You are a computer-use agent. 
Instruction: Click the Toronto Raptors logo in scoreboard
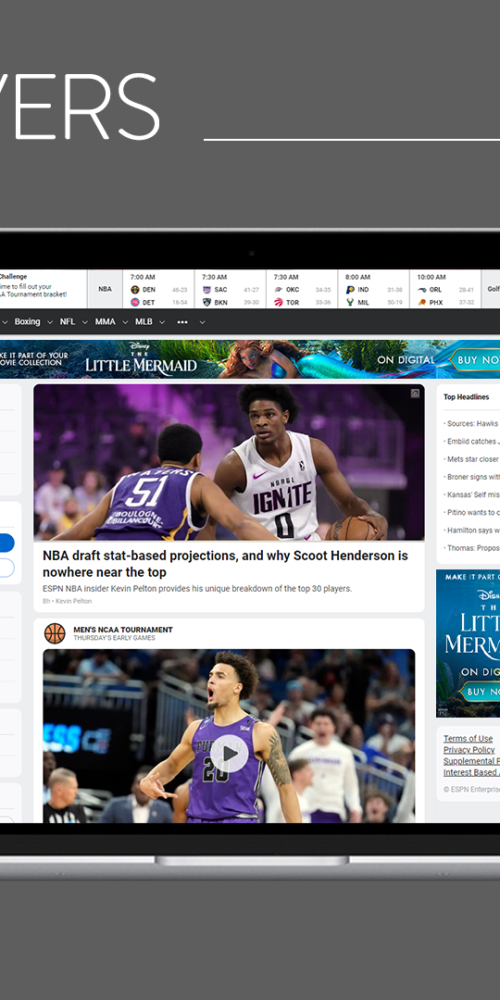pyautogui.click(x=278, y=302)
